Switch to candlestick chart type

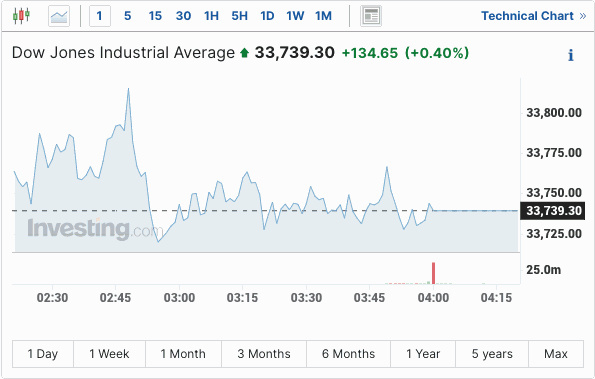(21, 16)
